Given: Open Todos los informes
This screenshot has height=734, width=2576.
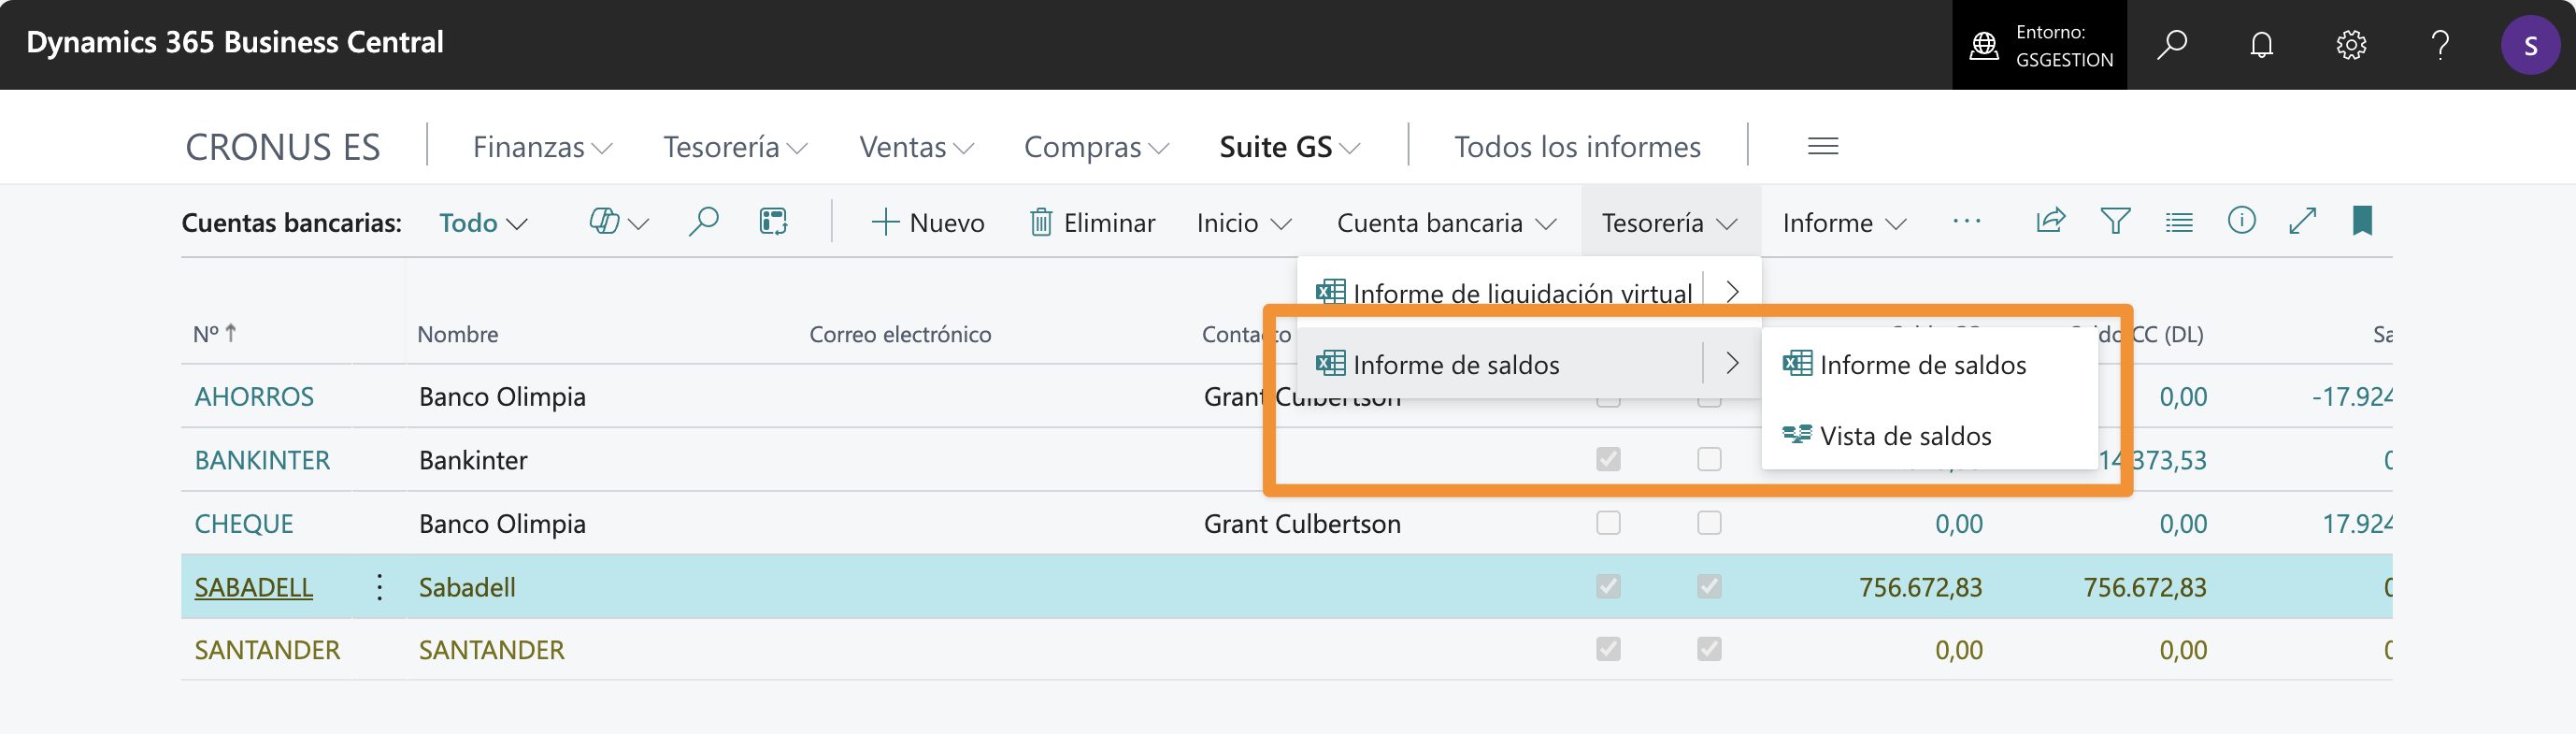Looking at the screenshot, I should coord(1577,147).
